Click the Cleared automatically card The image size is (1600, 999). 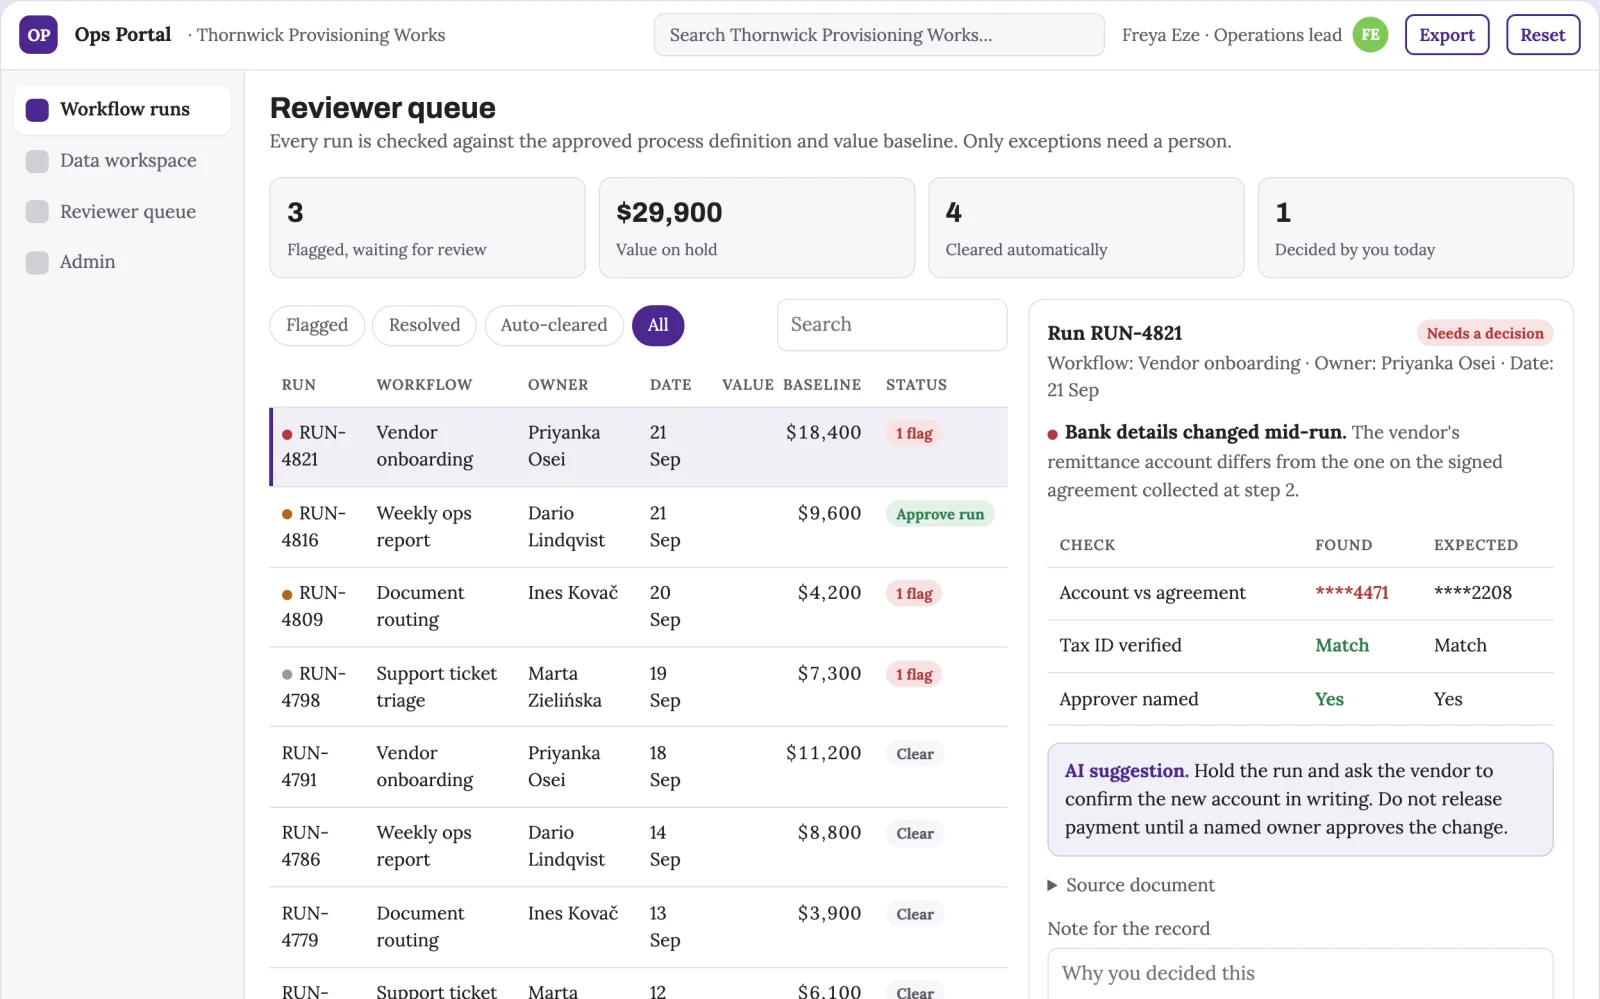[1086, 228]
